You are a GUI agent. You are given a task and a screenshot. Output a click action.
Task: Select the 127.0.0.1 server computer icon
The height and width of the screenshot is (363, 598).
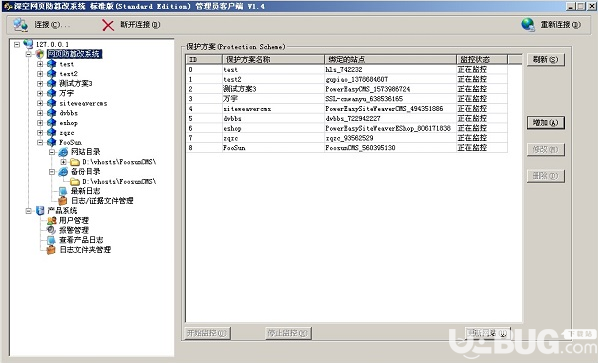click(28, 44)
